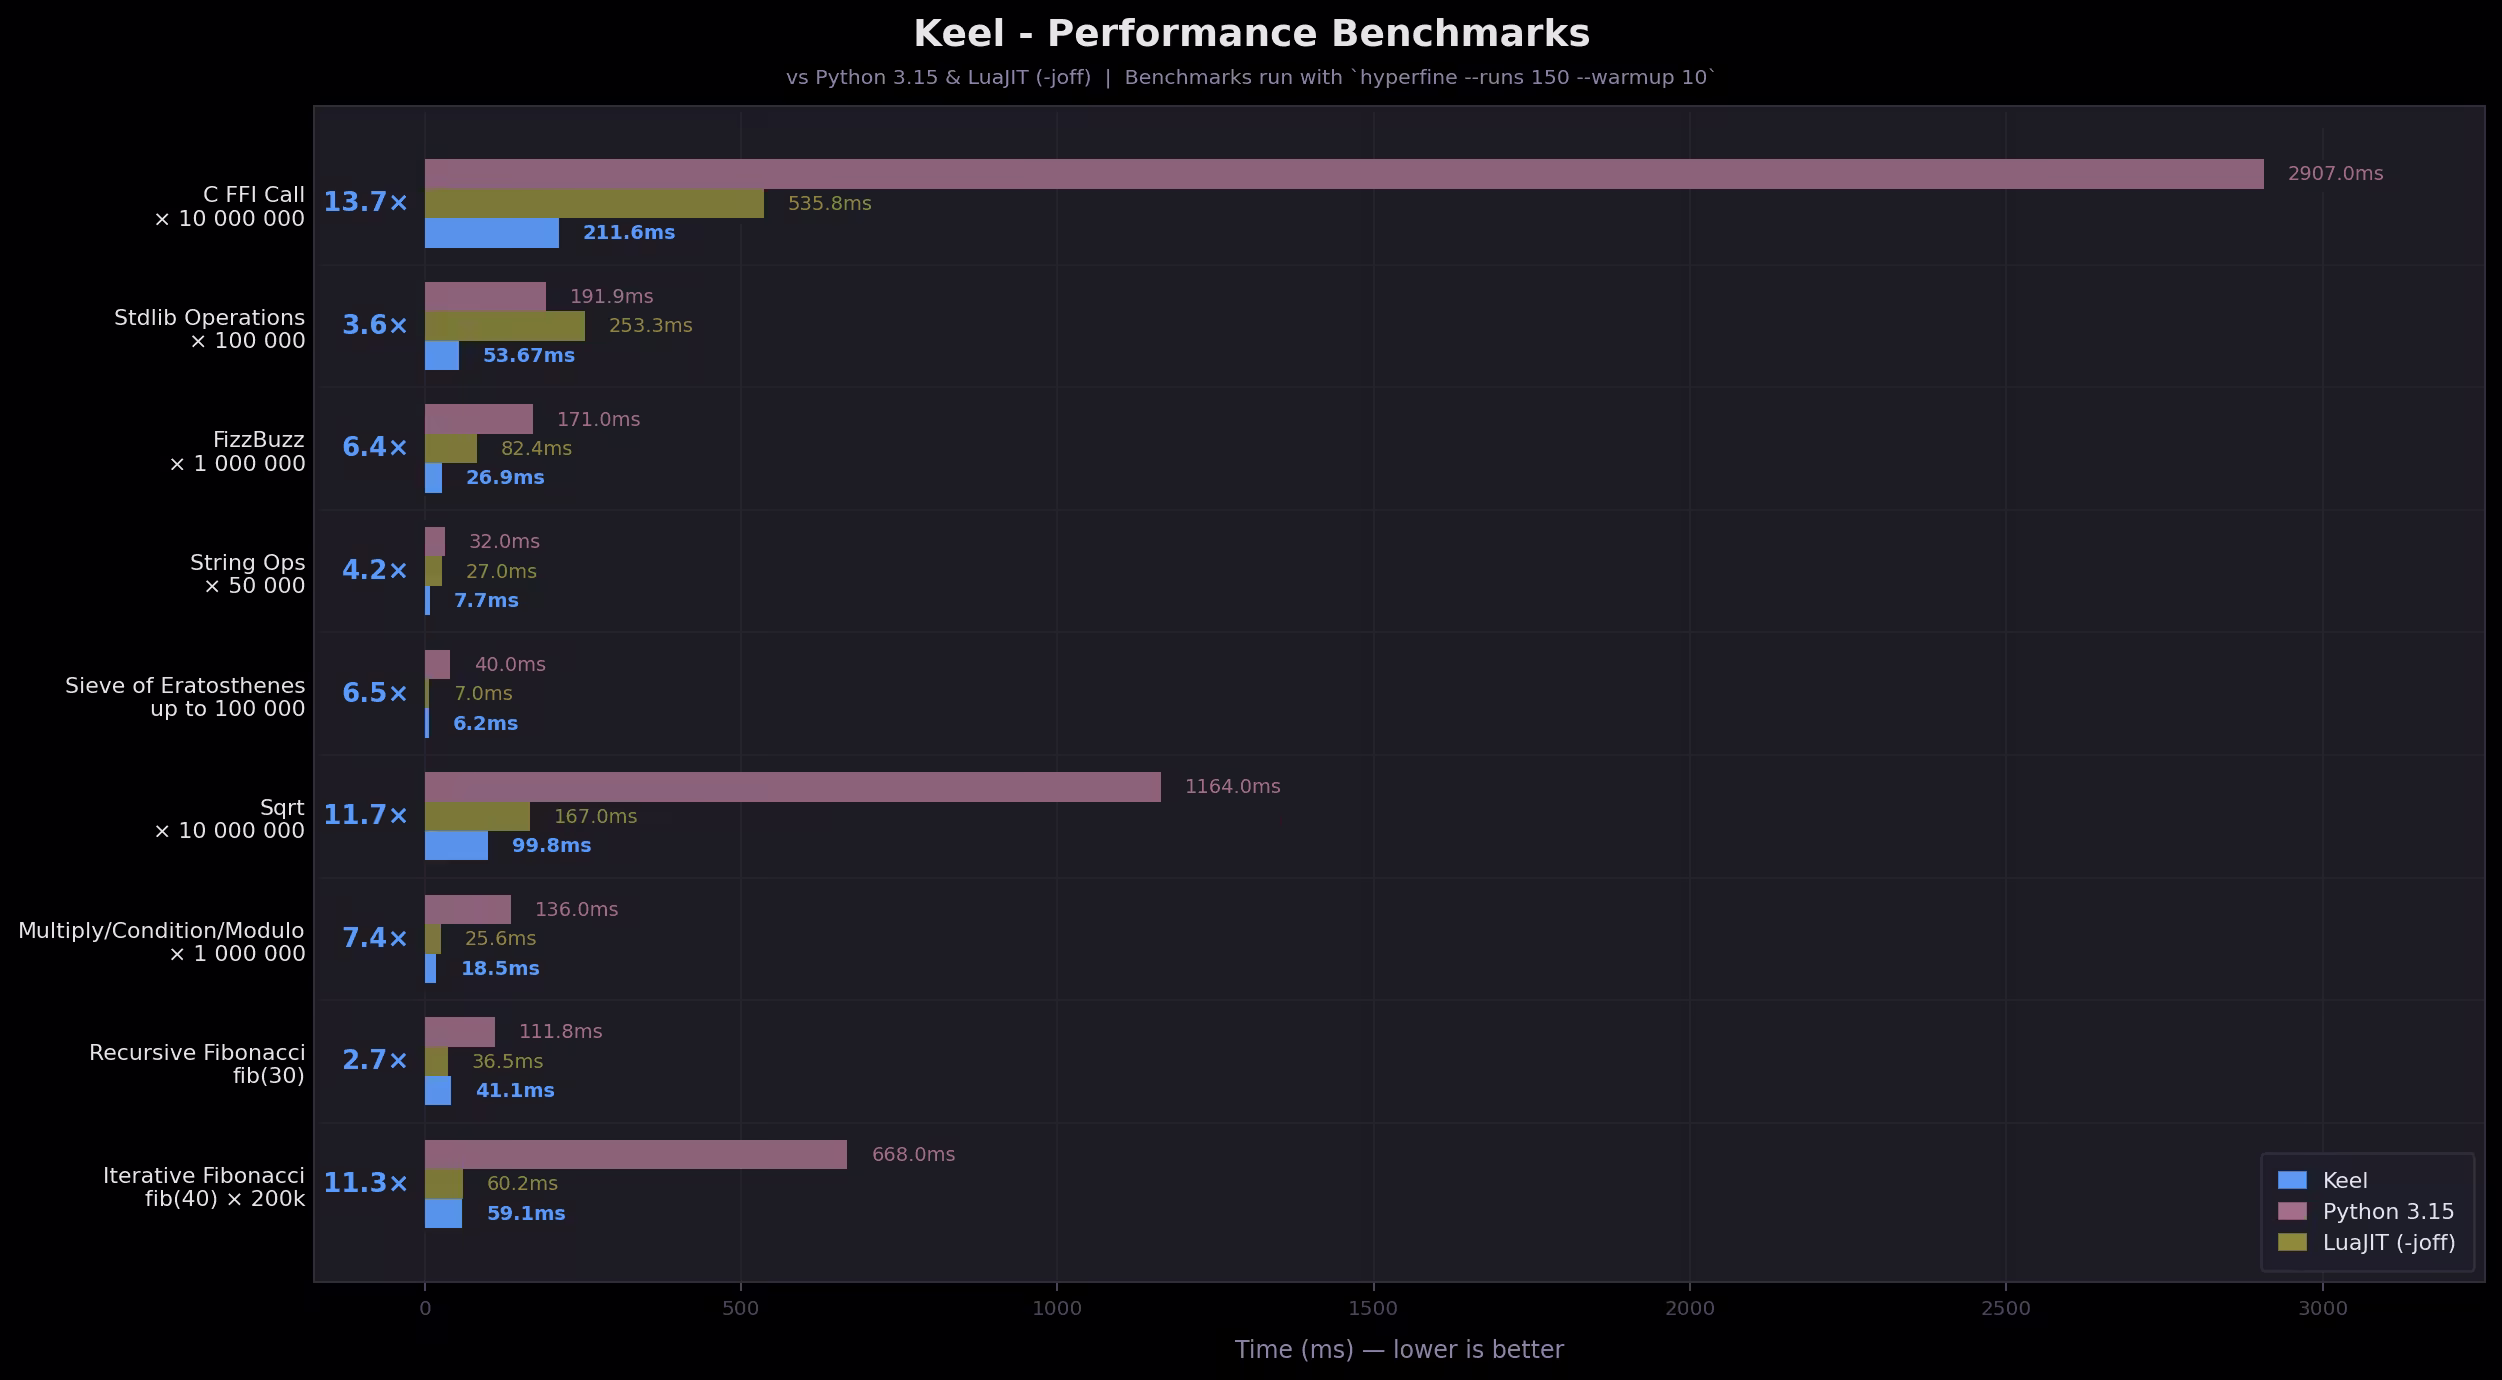The image size is (2502, 1380).
Task: Click the Time (ms) axis title
Action: click(1399, 1350)
